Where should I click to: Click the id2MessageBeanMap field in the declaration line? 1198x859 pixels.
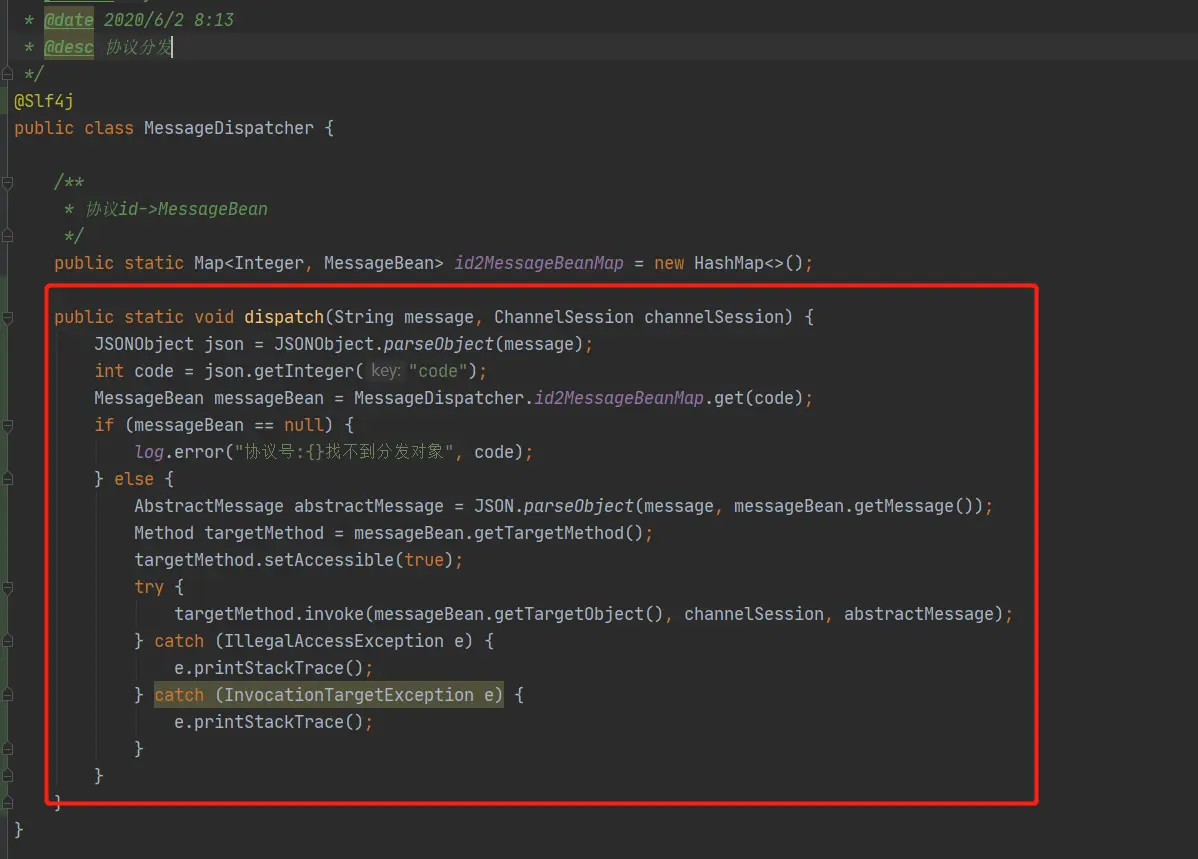pos(539,263)
